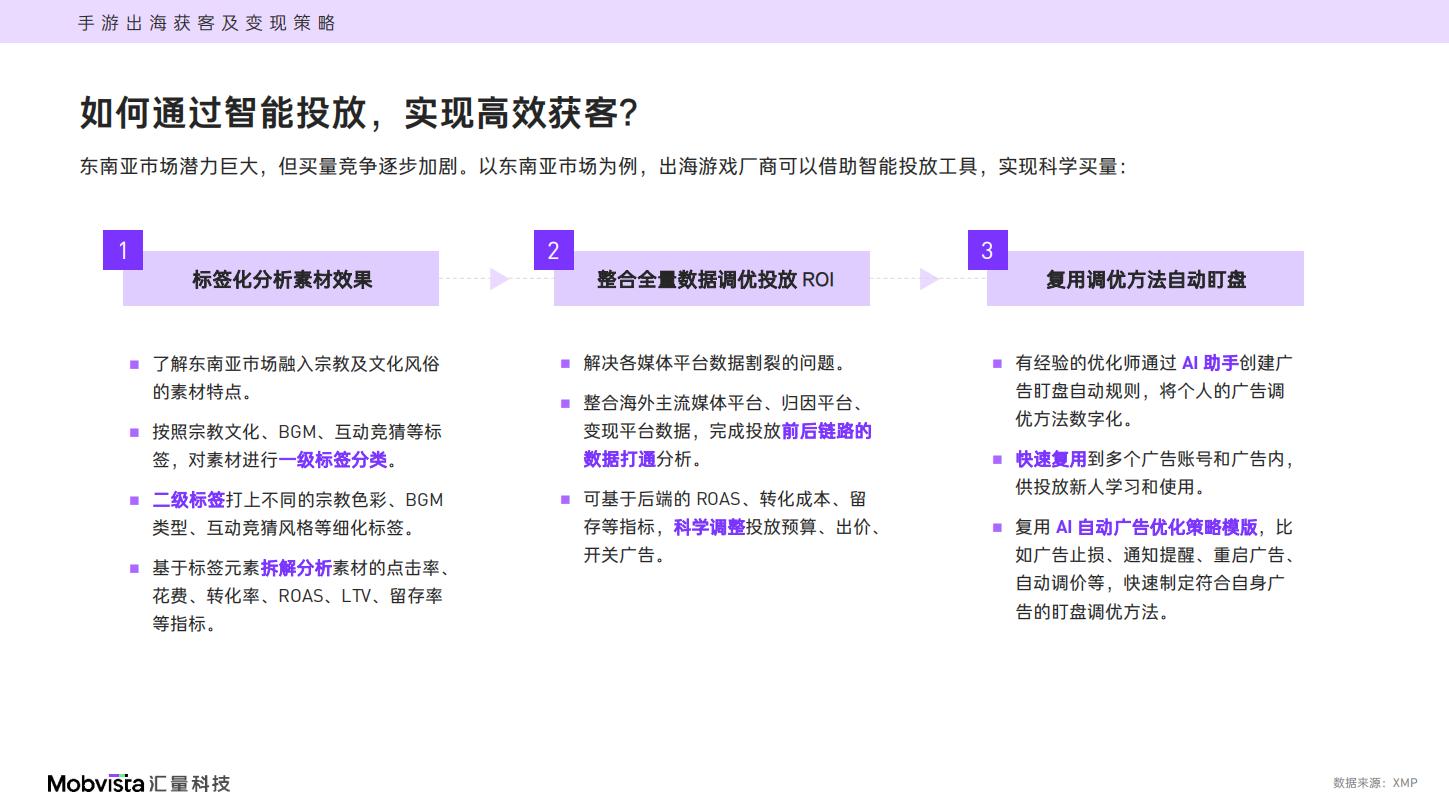
Task: Click the line 告的盯盘调优方法。
Action: tap(1092, 612)
